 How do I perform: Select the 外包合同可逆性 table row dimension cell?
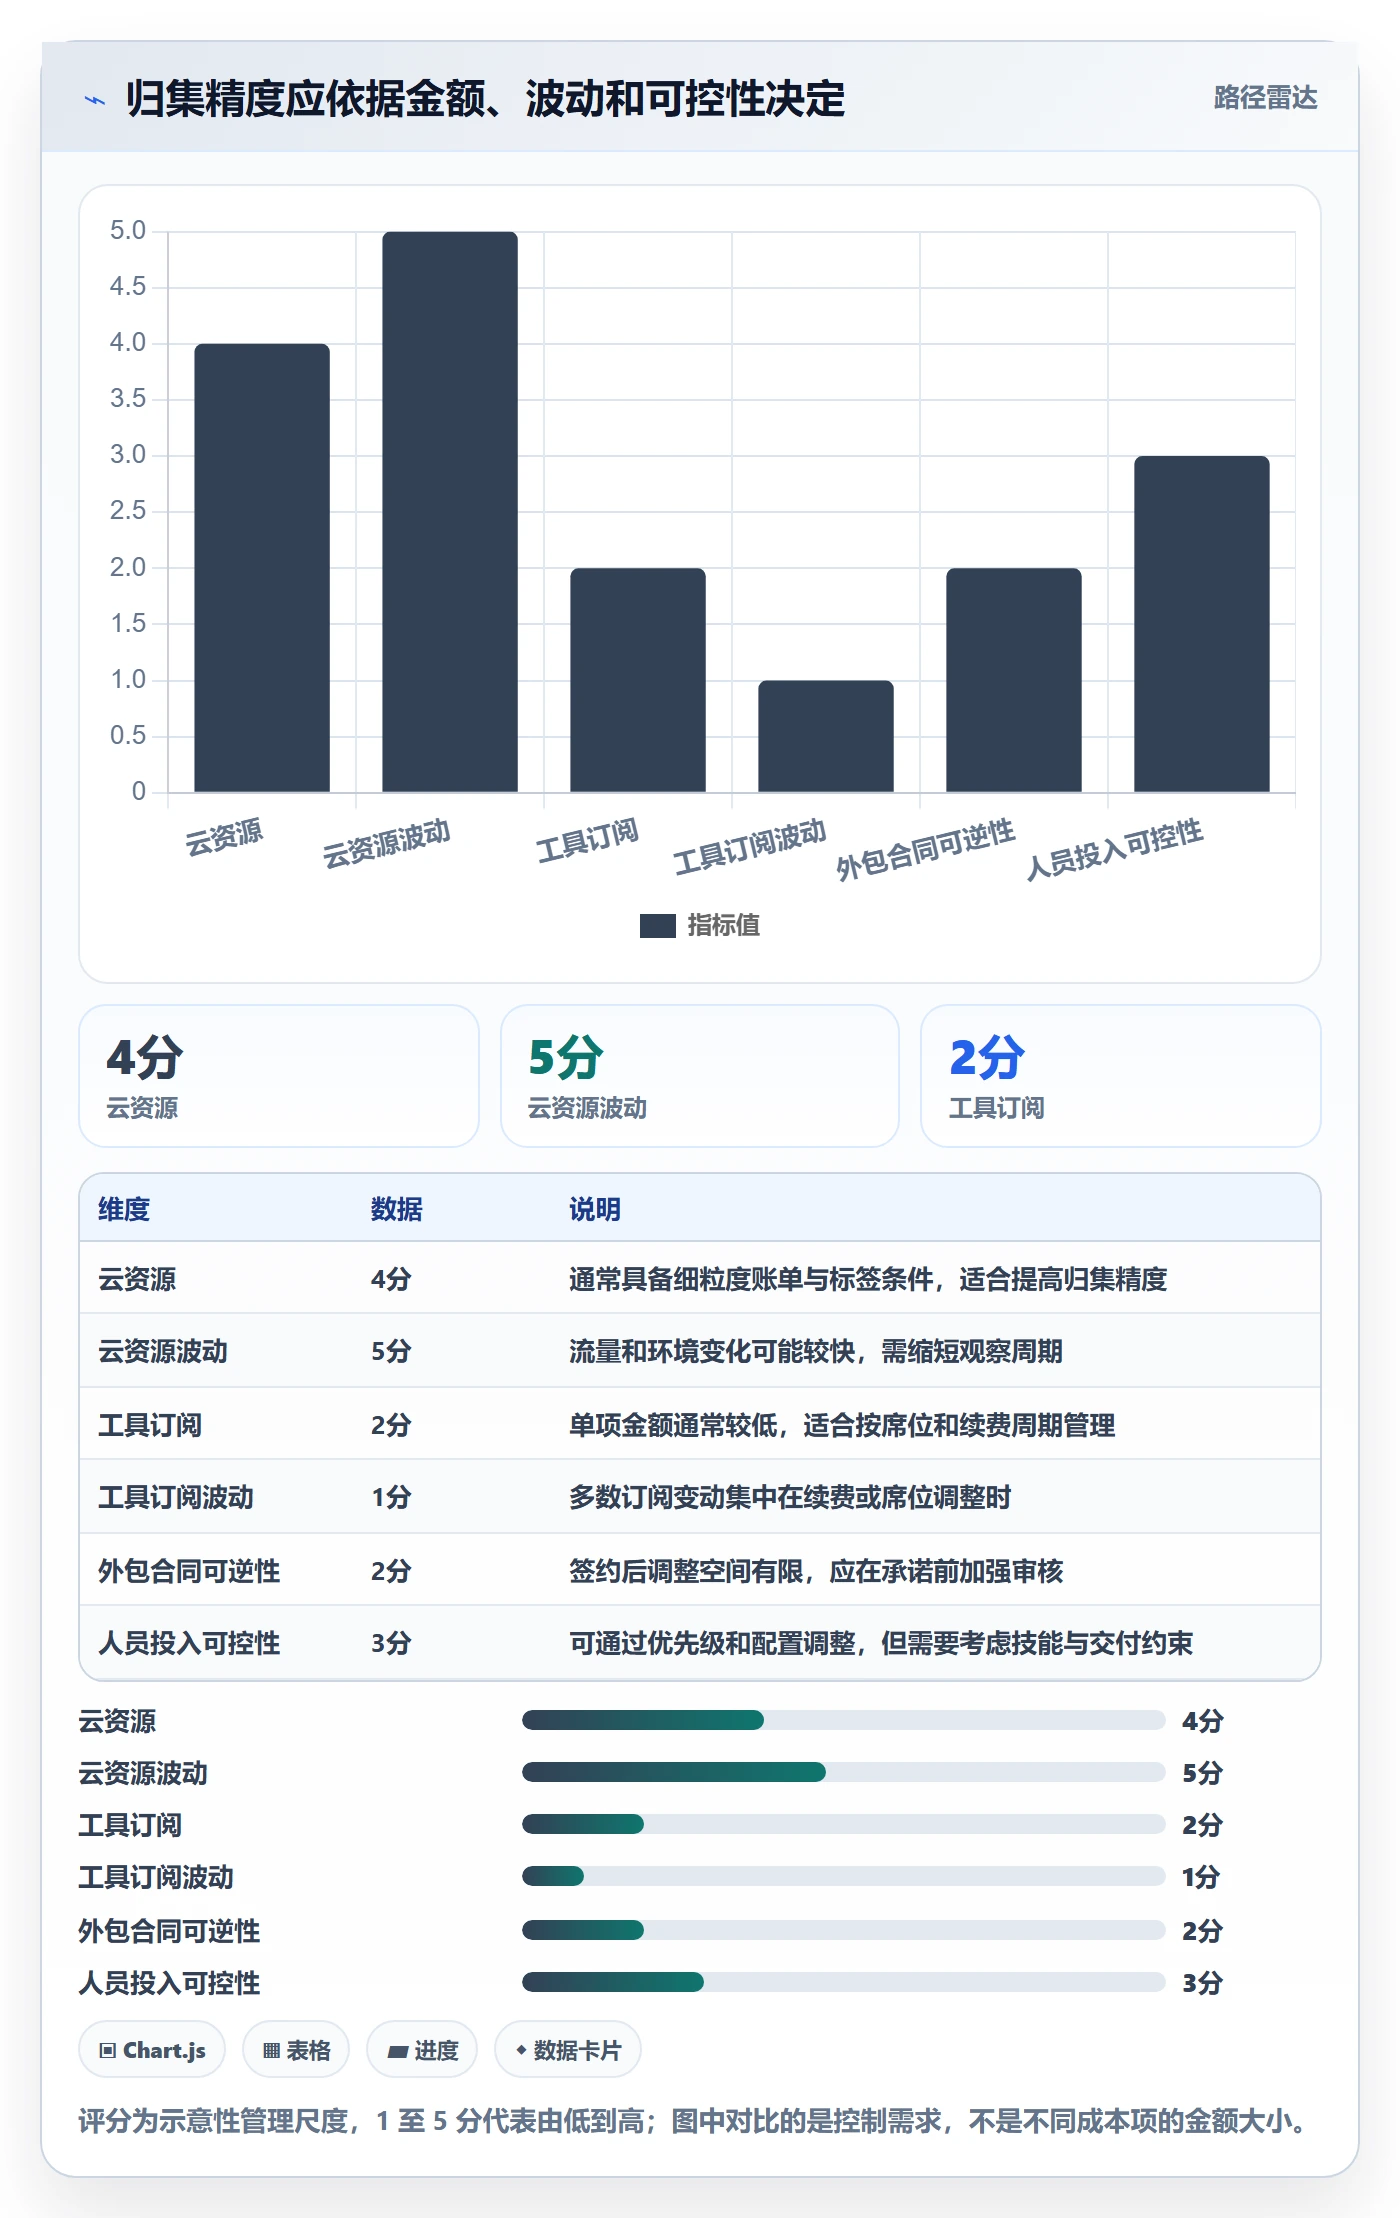tap(189, 1571)
